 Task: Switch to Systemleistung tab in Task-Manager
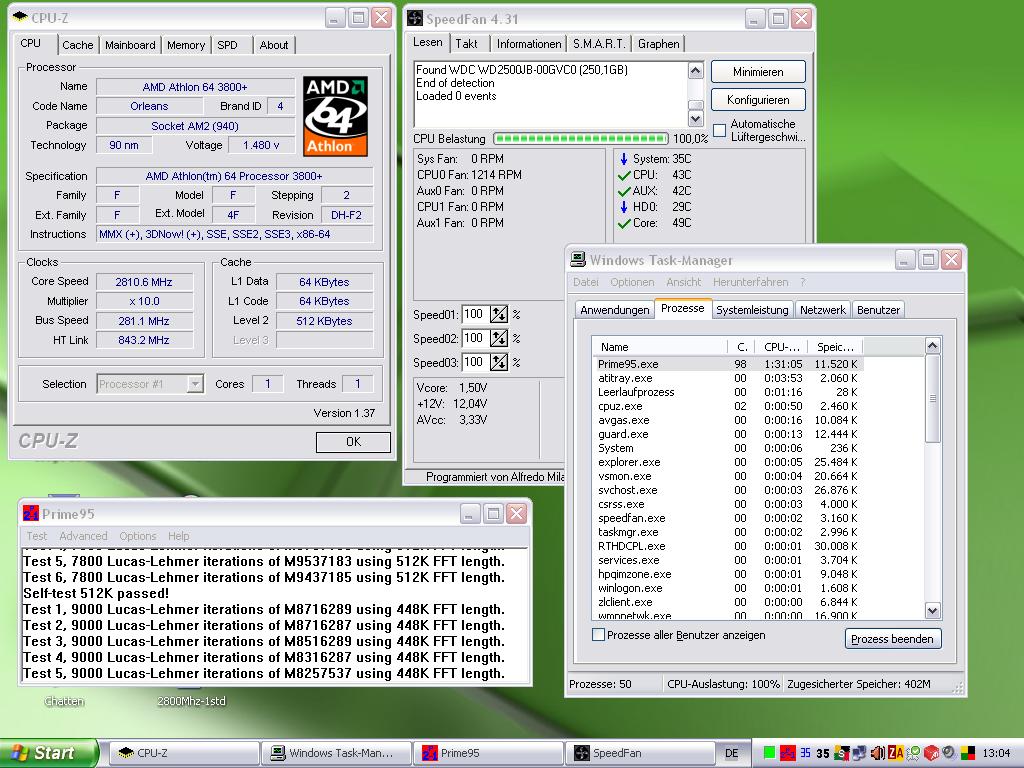[752, 310]
